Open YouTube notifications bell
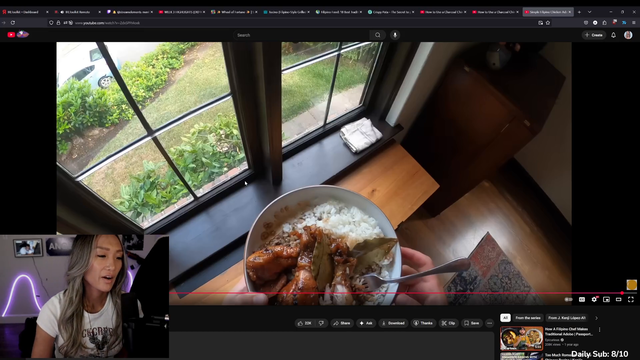 pyautogui.click(x=613, y=35)
